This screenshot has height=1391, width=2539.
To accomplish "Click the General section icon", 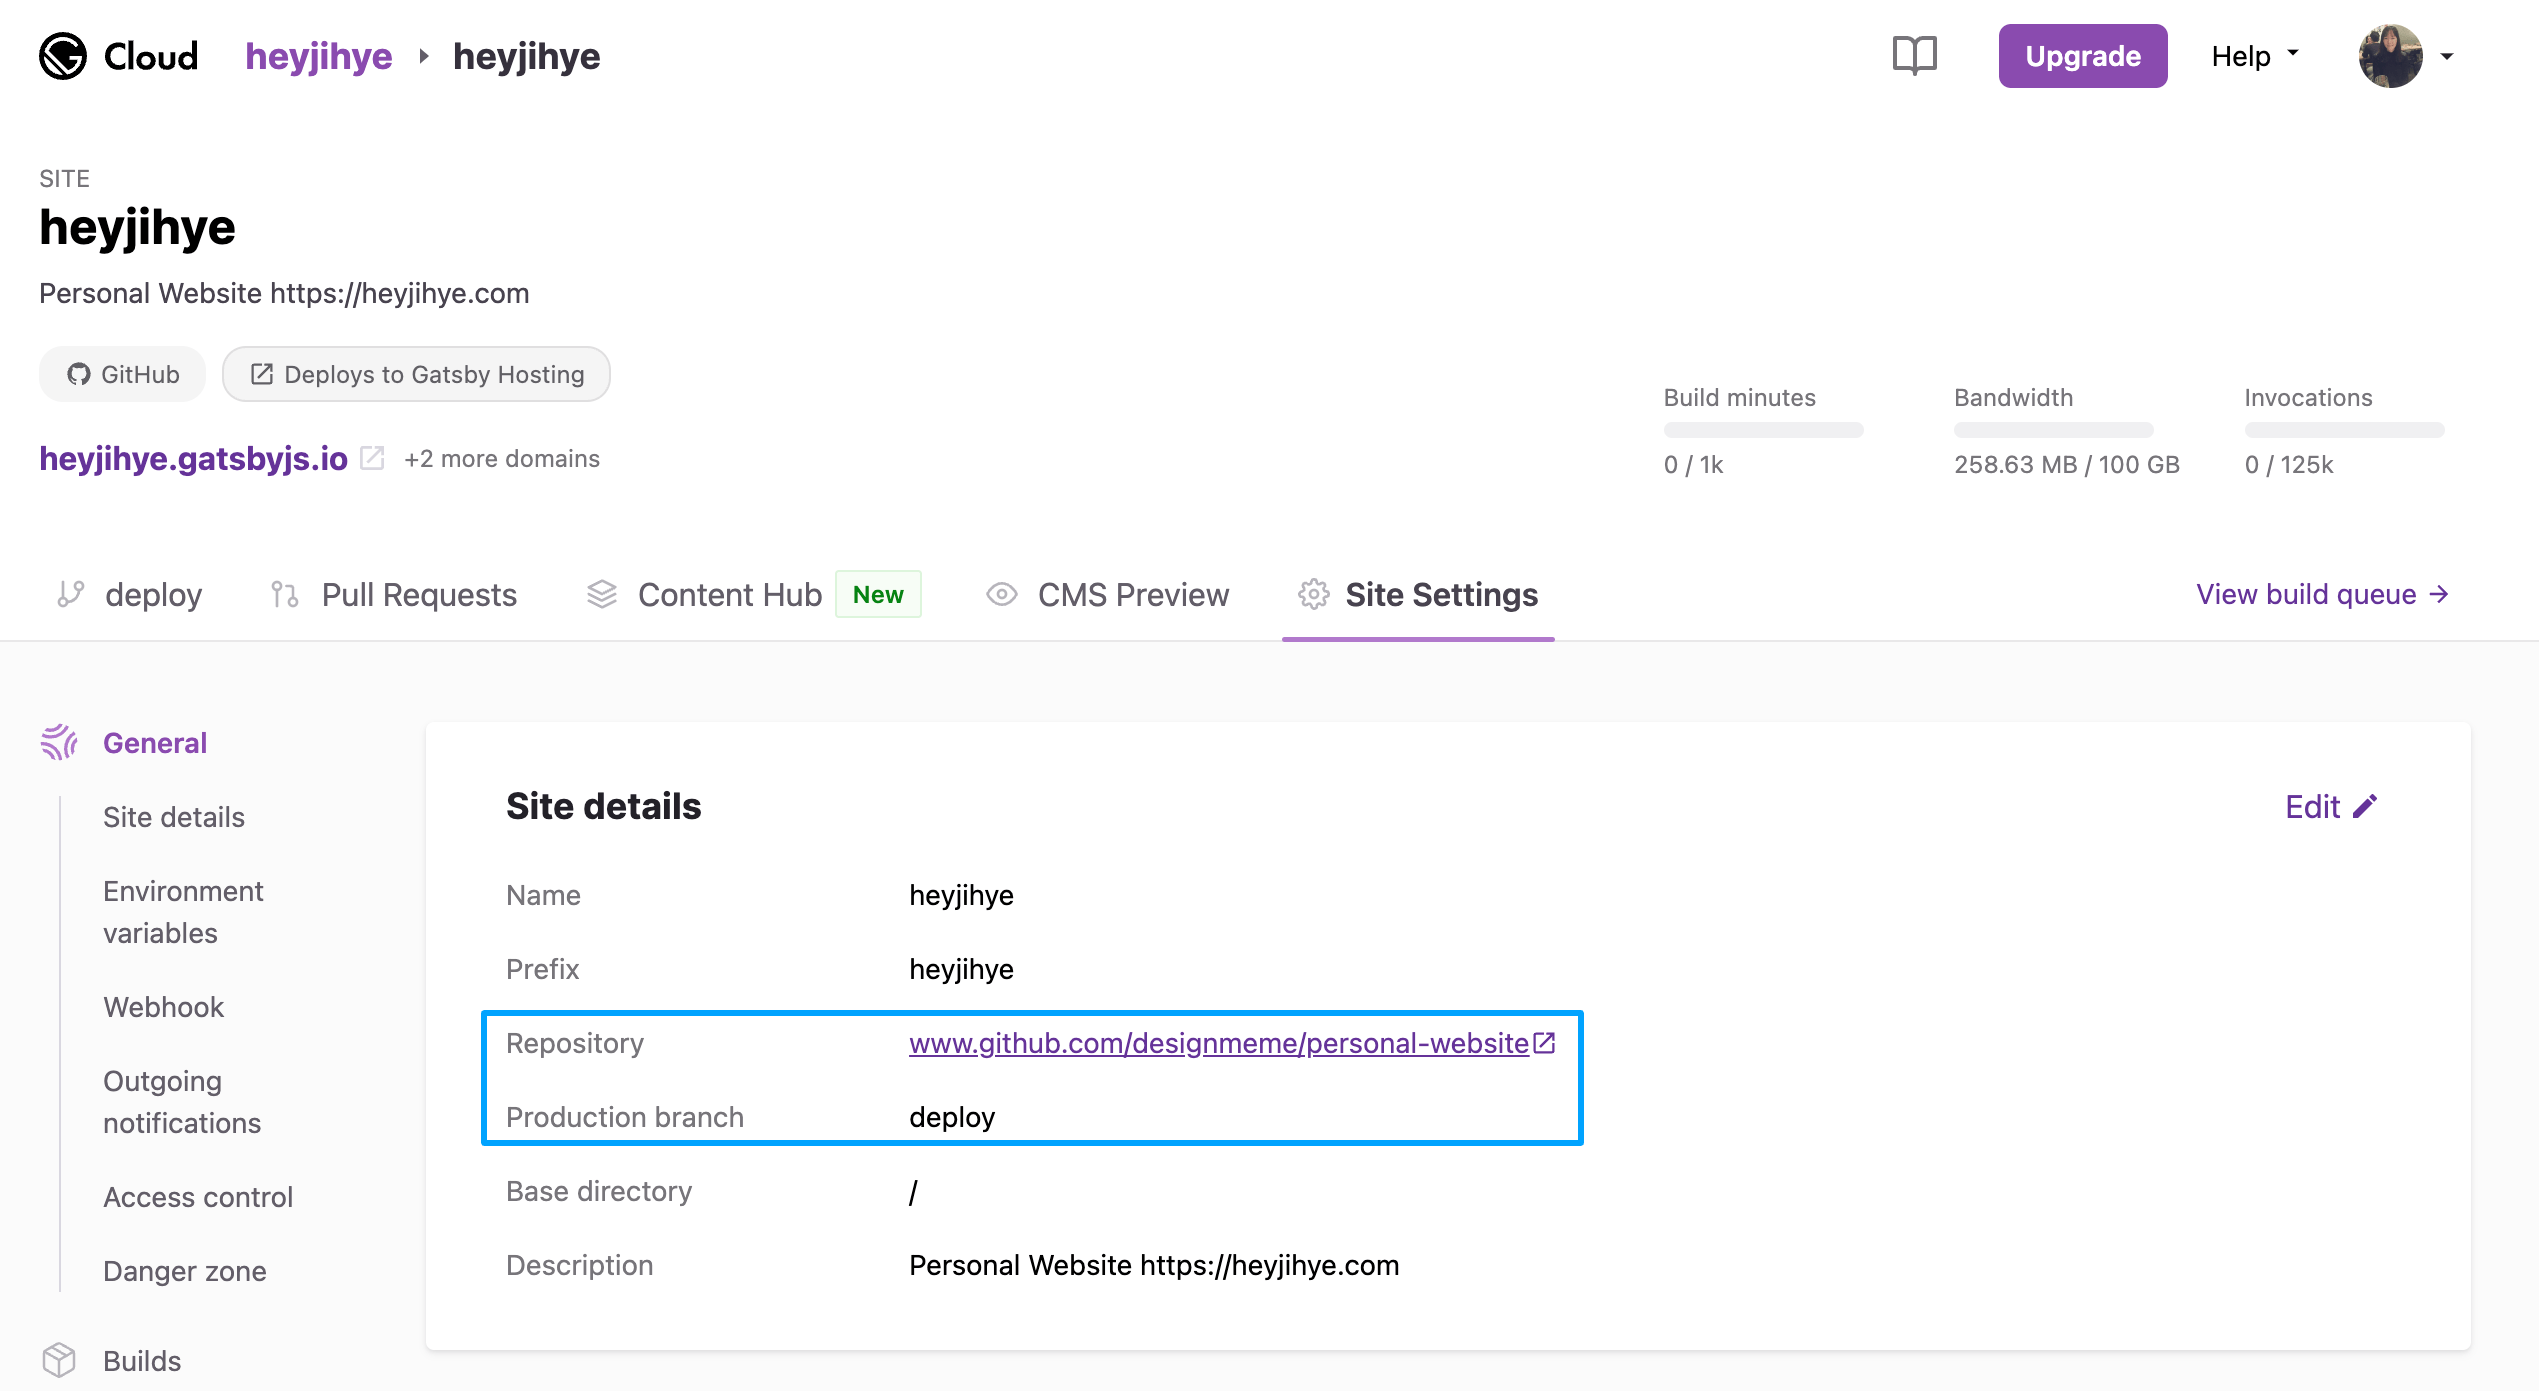I will pos(59,742).
